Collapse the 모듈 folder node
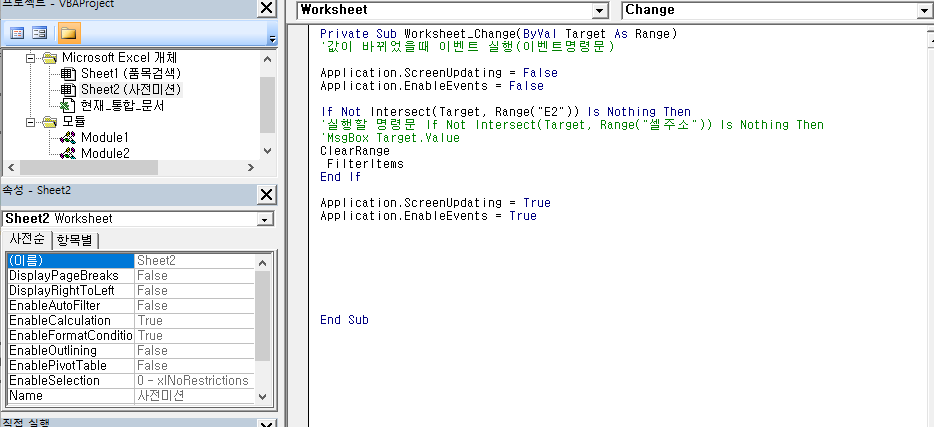Viewport: 934px width, 427px height. tap(32, 122)
